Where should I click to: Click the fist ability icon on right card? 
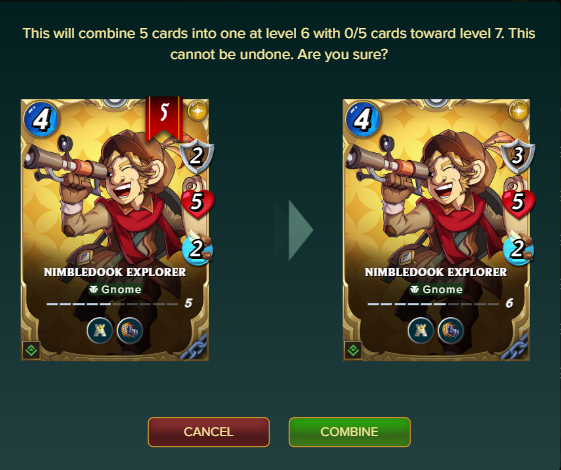[x=451, y=330]
